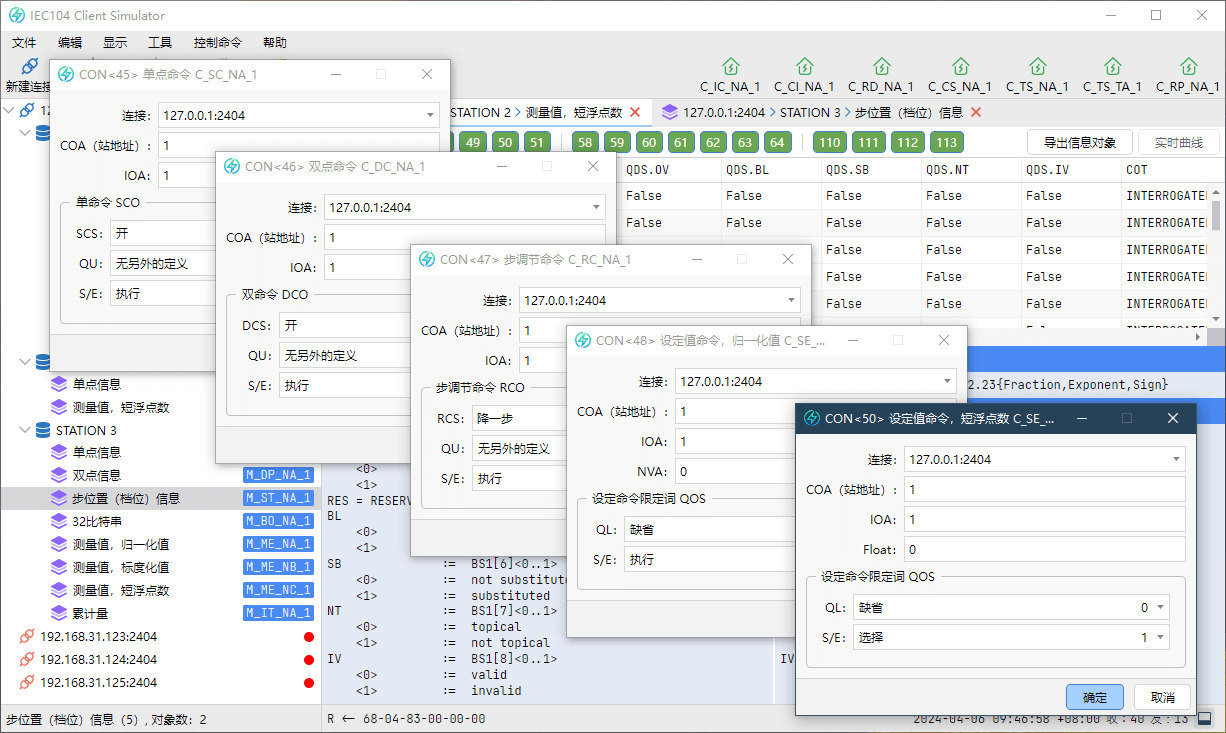Expand the 连接 combo box in CON<50>
1226x733 pixels.
(x=1176, y=460)
